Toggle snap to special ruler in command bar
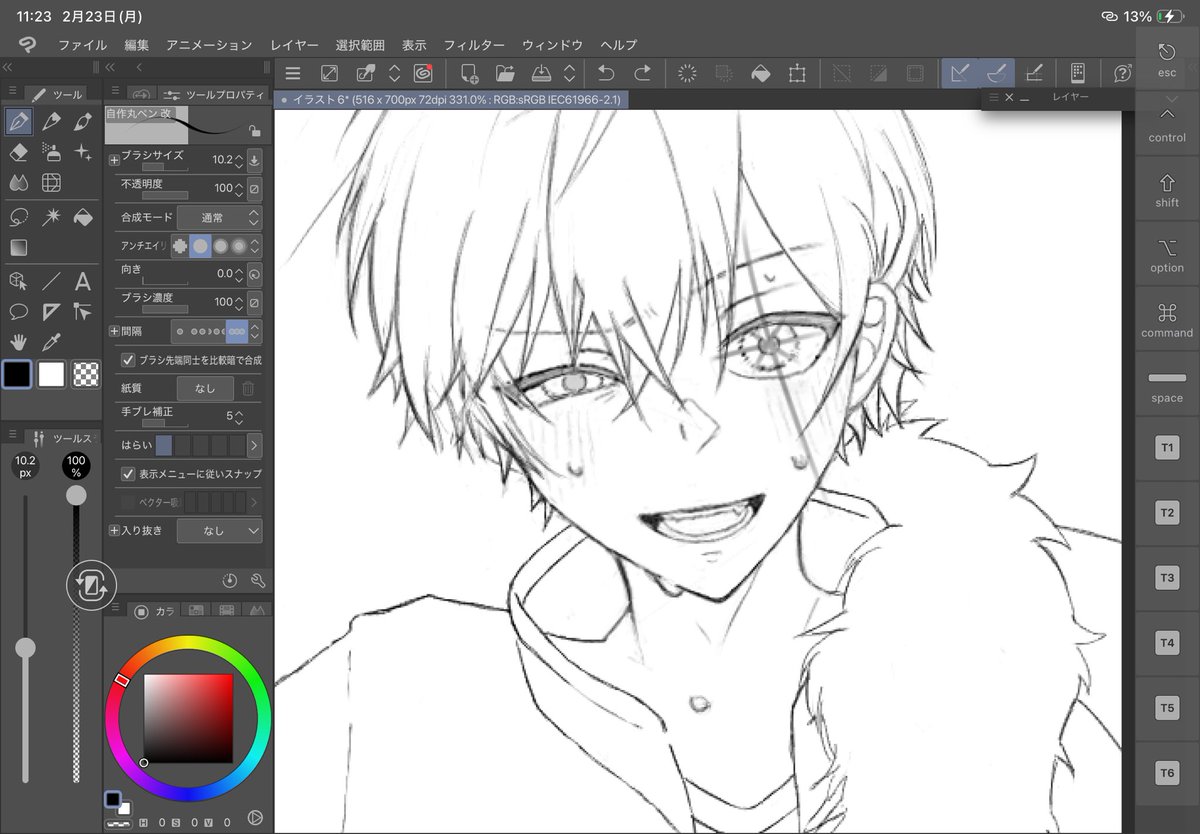 pyautogui.click(x=997, y=73)
